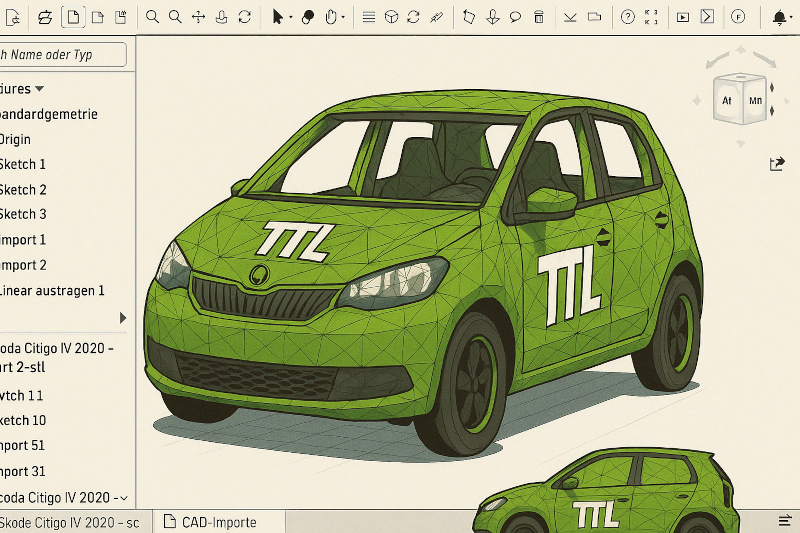Click the trash can delete icon
The image size is (800, 533).
pyautogui.click(x=539, y=17)
